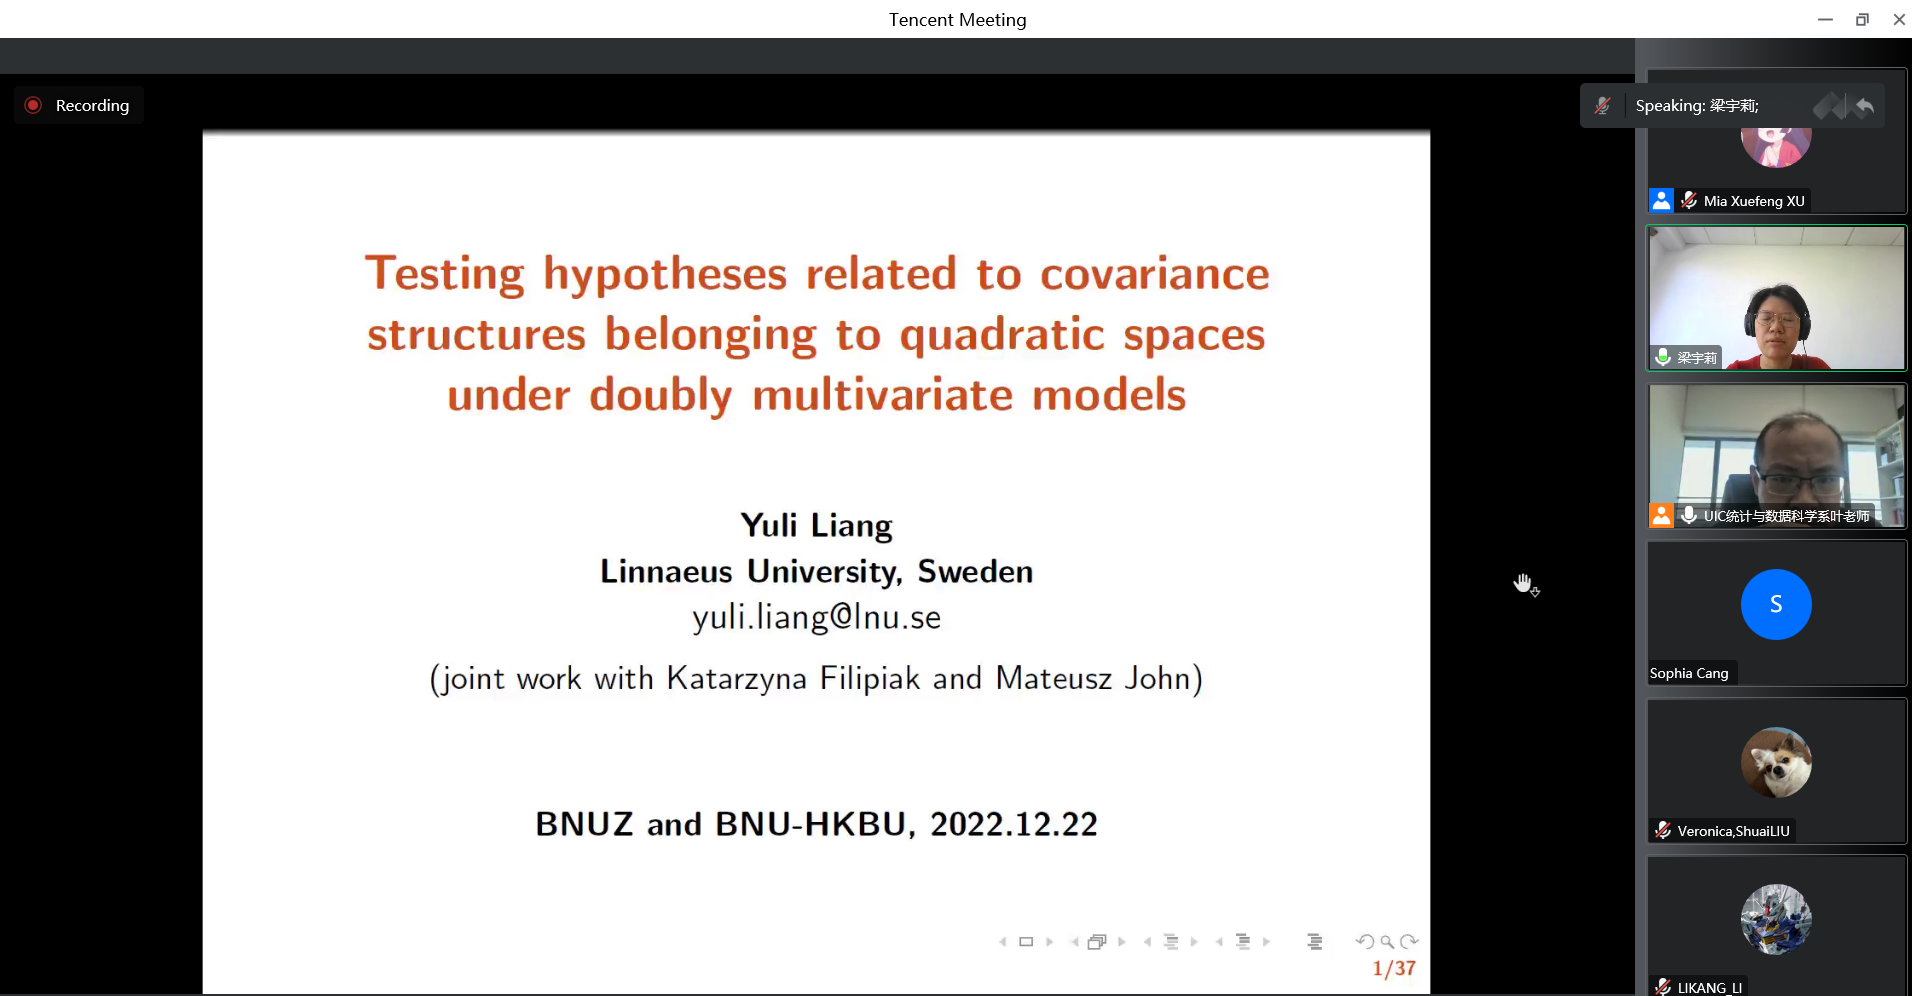Click Sophia Cang's blue S avatar

click(x=1776, y=604)
